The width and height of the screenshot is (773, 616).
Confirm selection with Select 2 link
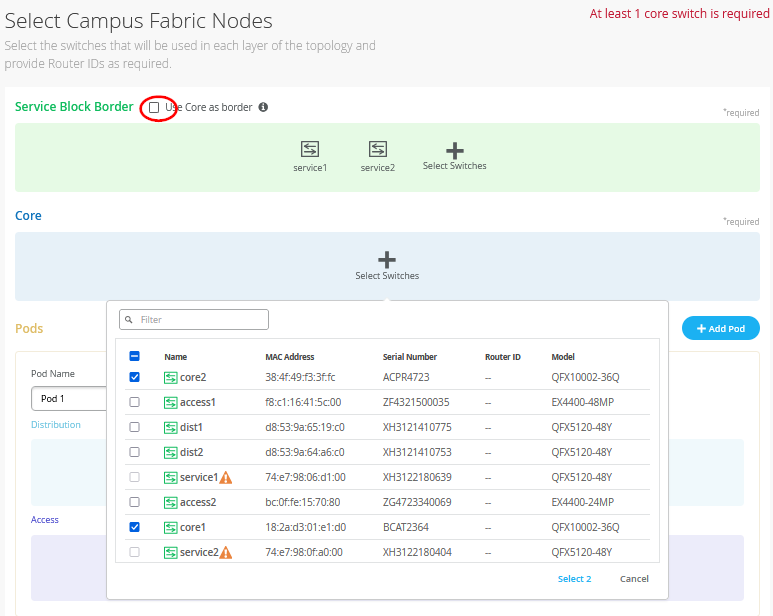574,579
